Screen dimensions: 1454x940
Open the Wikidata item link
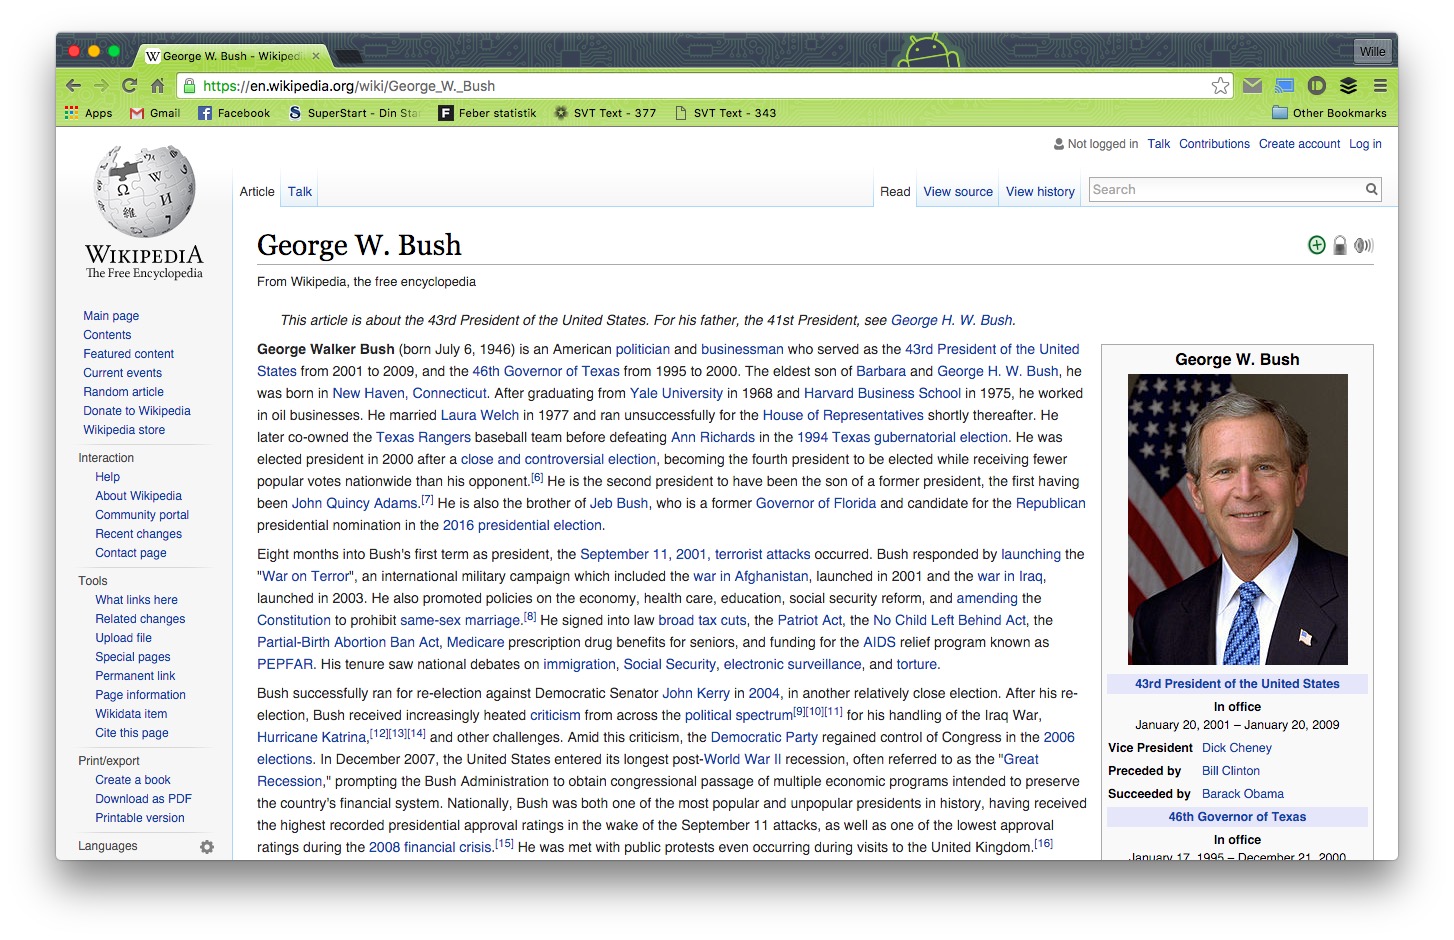pos(131,714)
